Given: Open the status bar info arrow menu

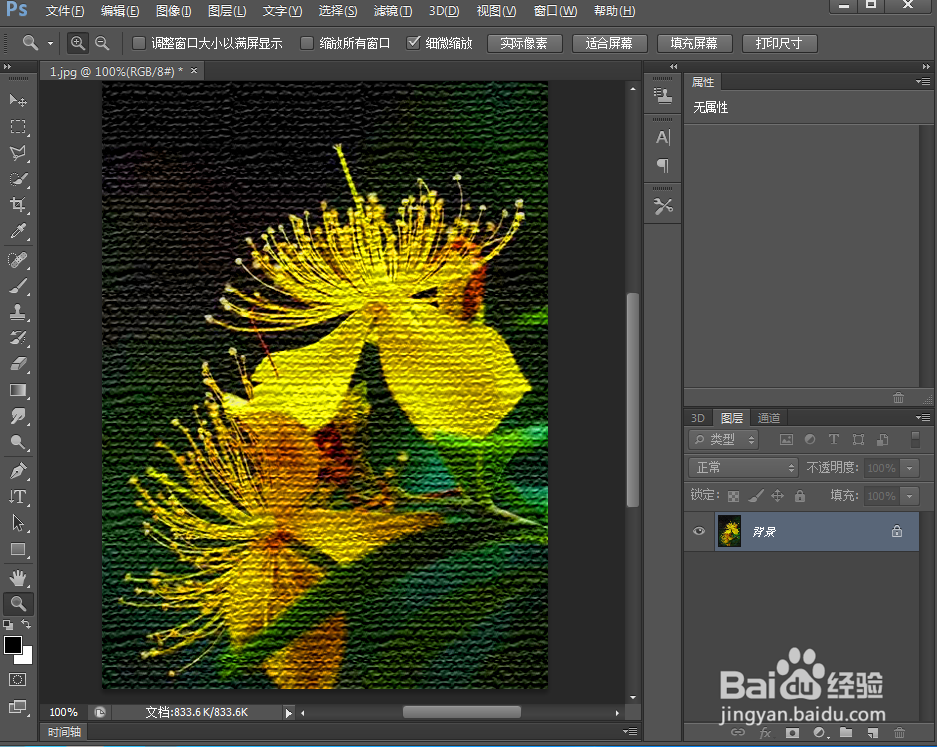Looking at the screenshot, I should click(x=289, y=712).
